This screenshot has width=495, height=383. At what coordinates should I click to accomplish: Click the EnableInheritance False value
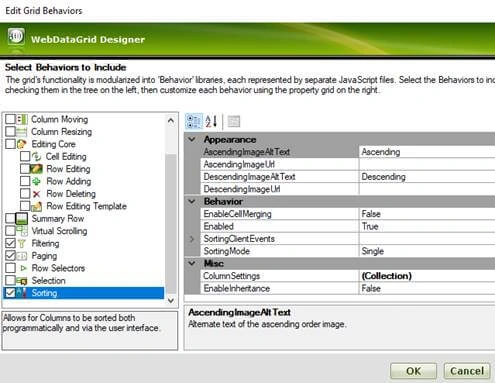[x=427, y=288]
